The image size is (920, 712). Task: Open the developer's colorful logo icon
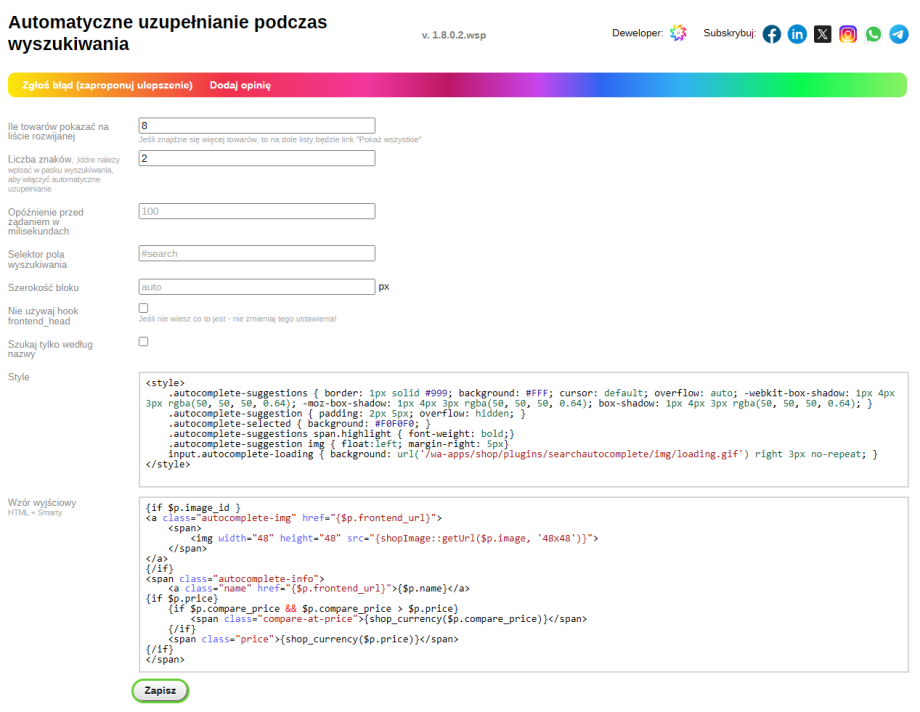(678, 34)
